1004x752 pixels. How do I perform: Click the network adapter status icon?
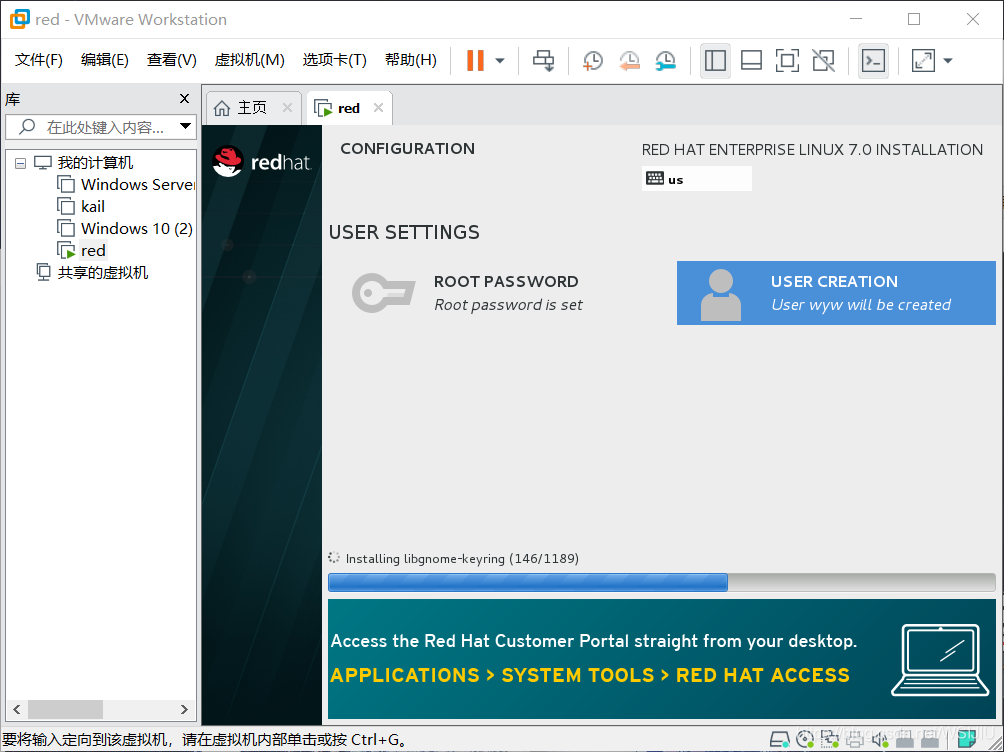click(x=829, y=740)
